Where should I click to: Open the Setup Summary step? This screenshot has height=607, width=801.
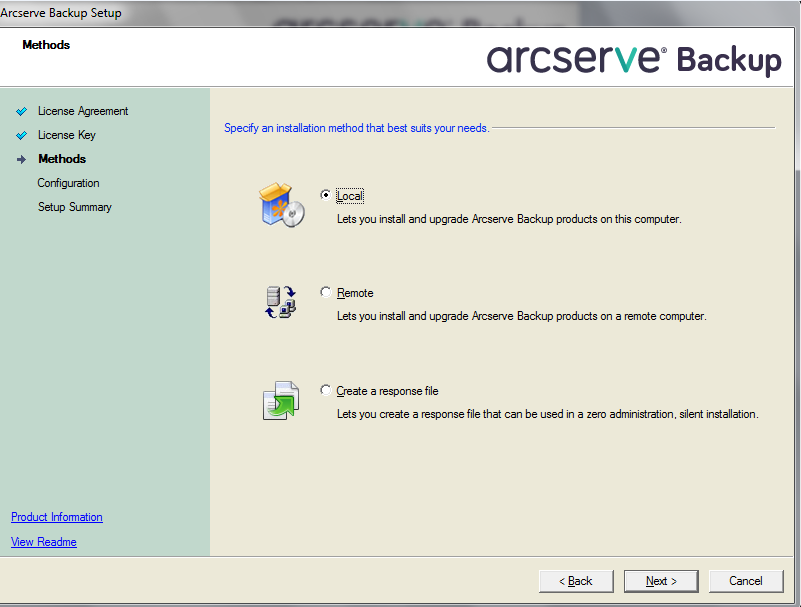coord(74,207)
